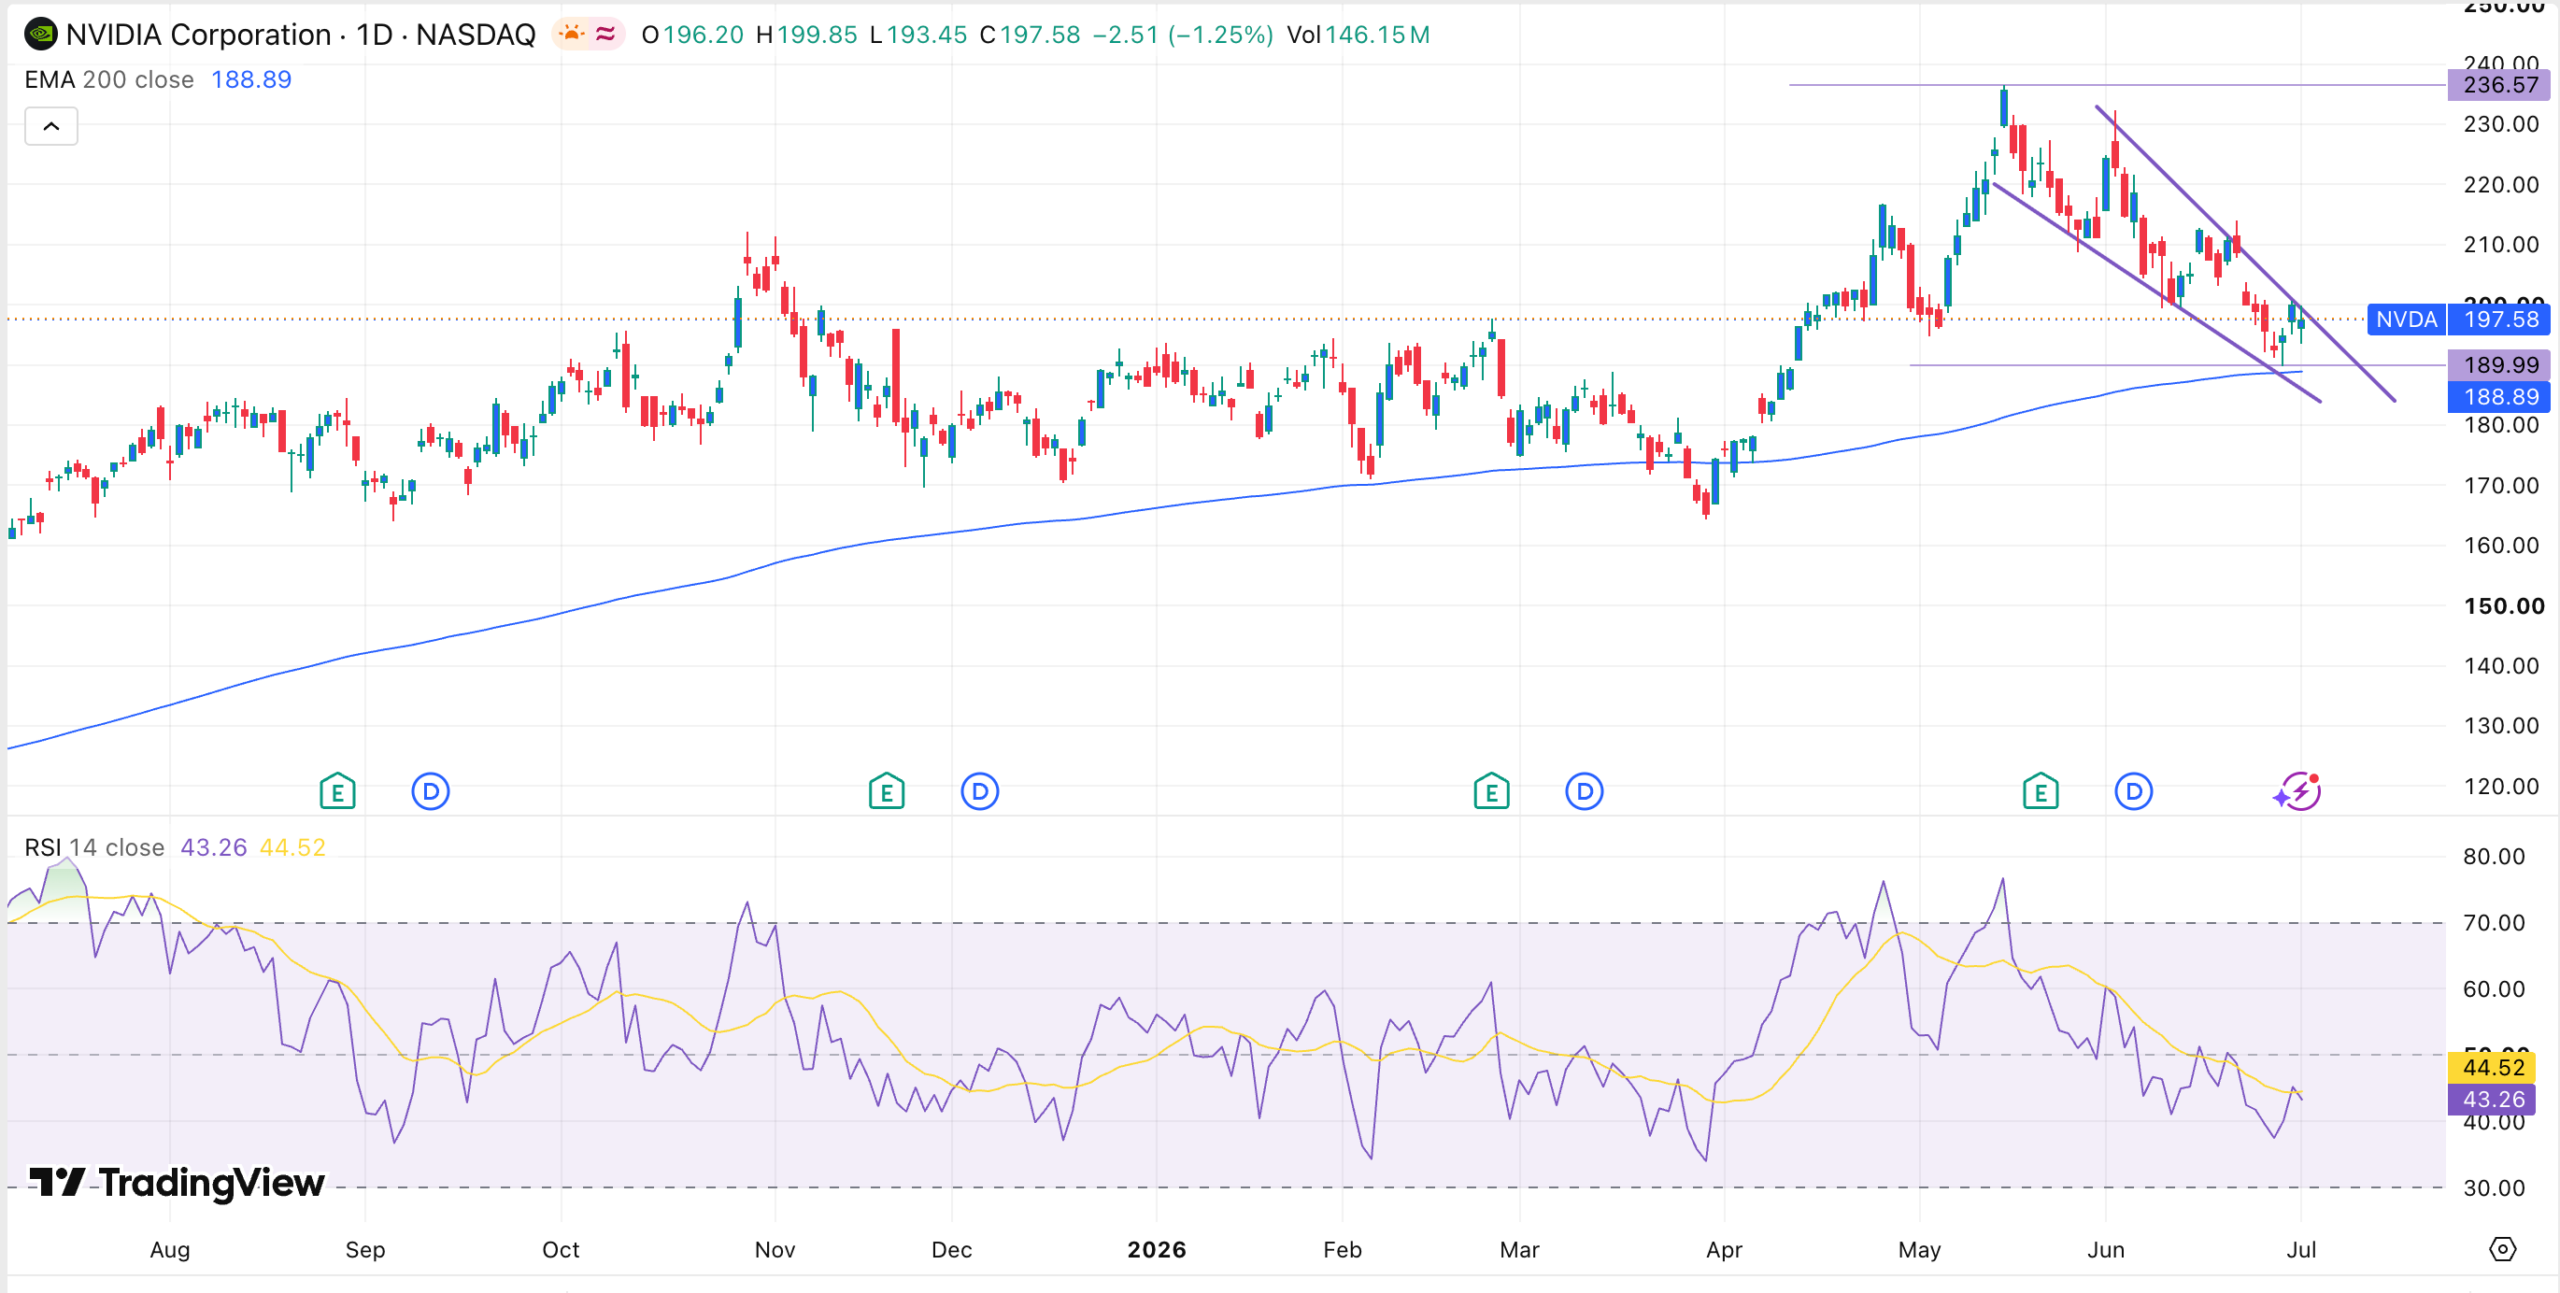Click the blue 188.89 EMA axis label
2560x1293 pixels.
2499,397
